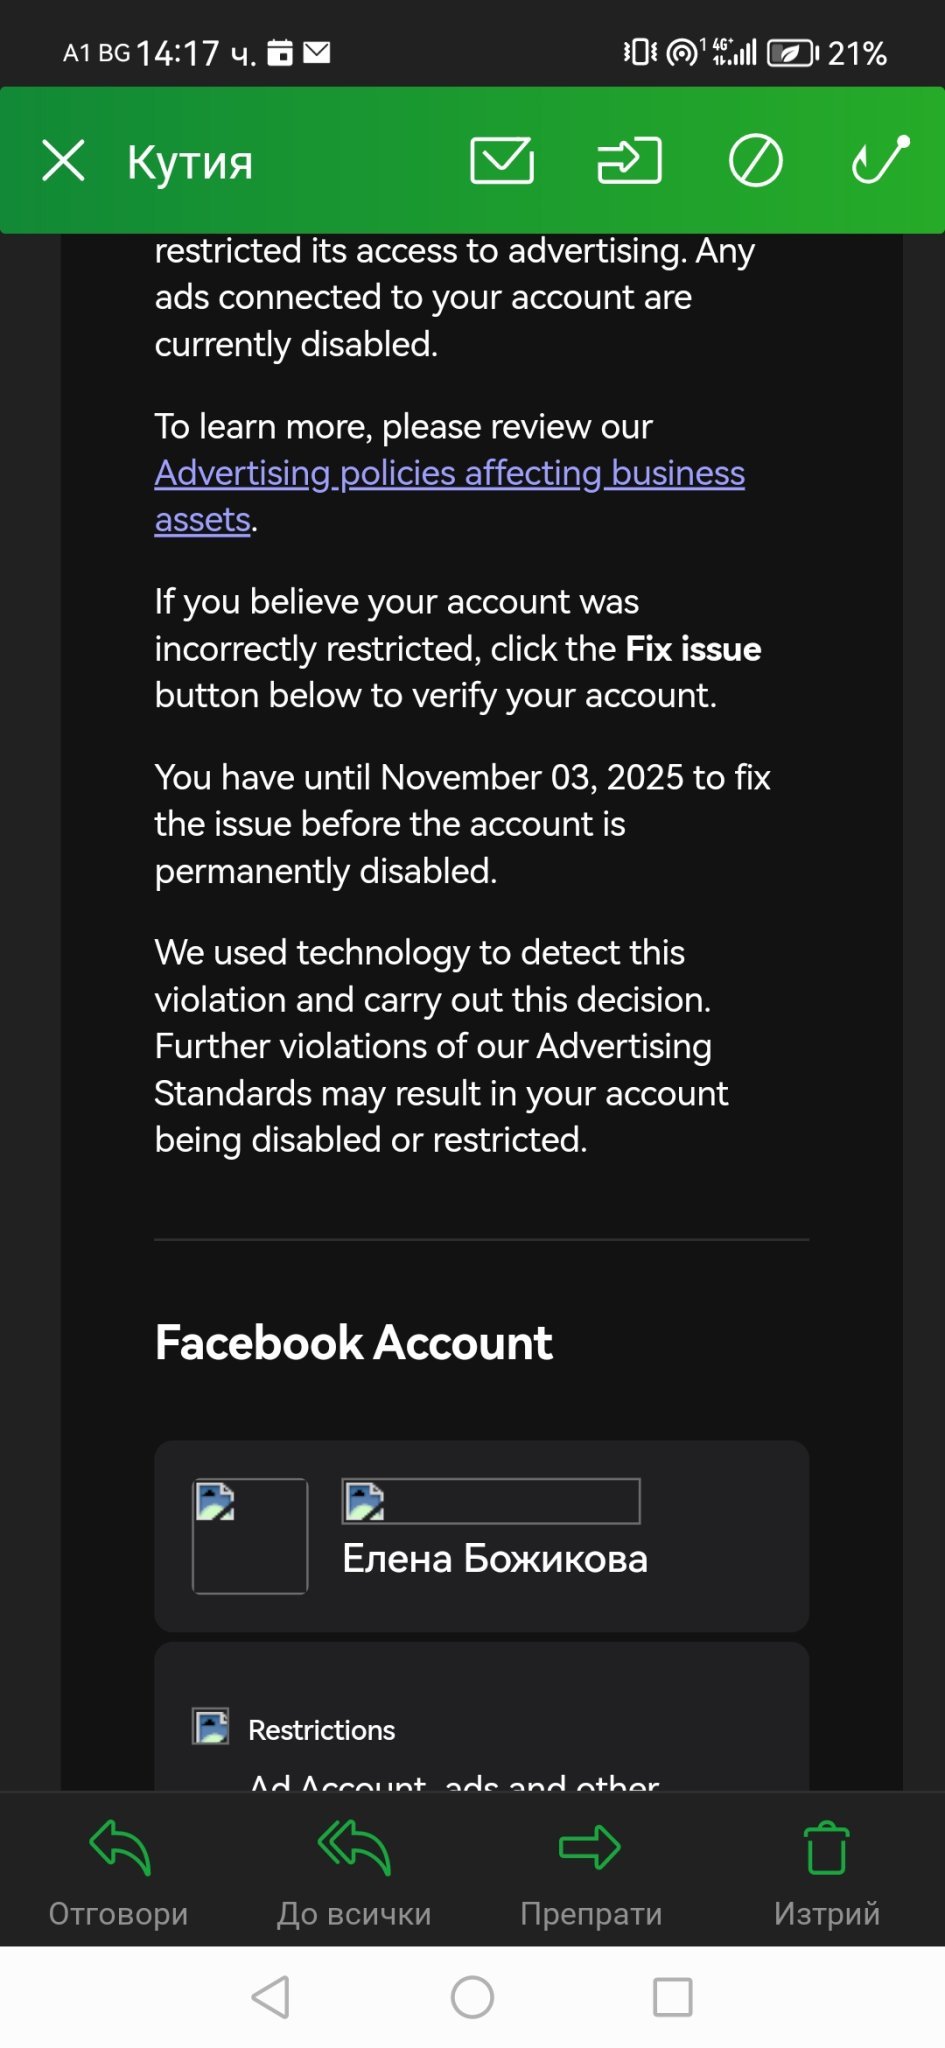The height and width of the screenshot is (2048, 945).
Task: Tap the mark-as-unread envelope icon
Action: coord(502,160)
